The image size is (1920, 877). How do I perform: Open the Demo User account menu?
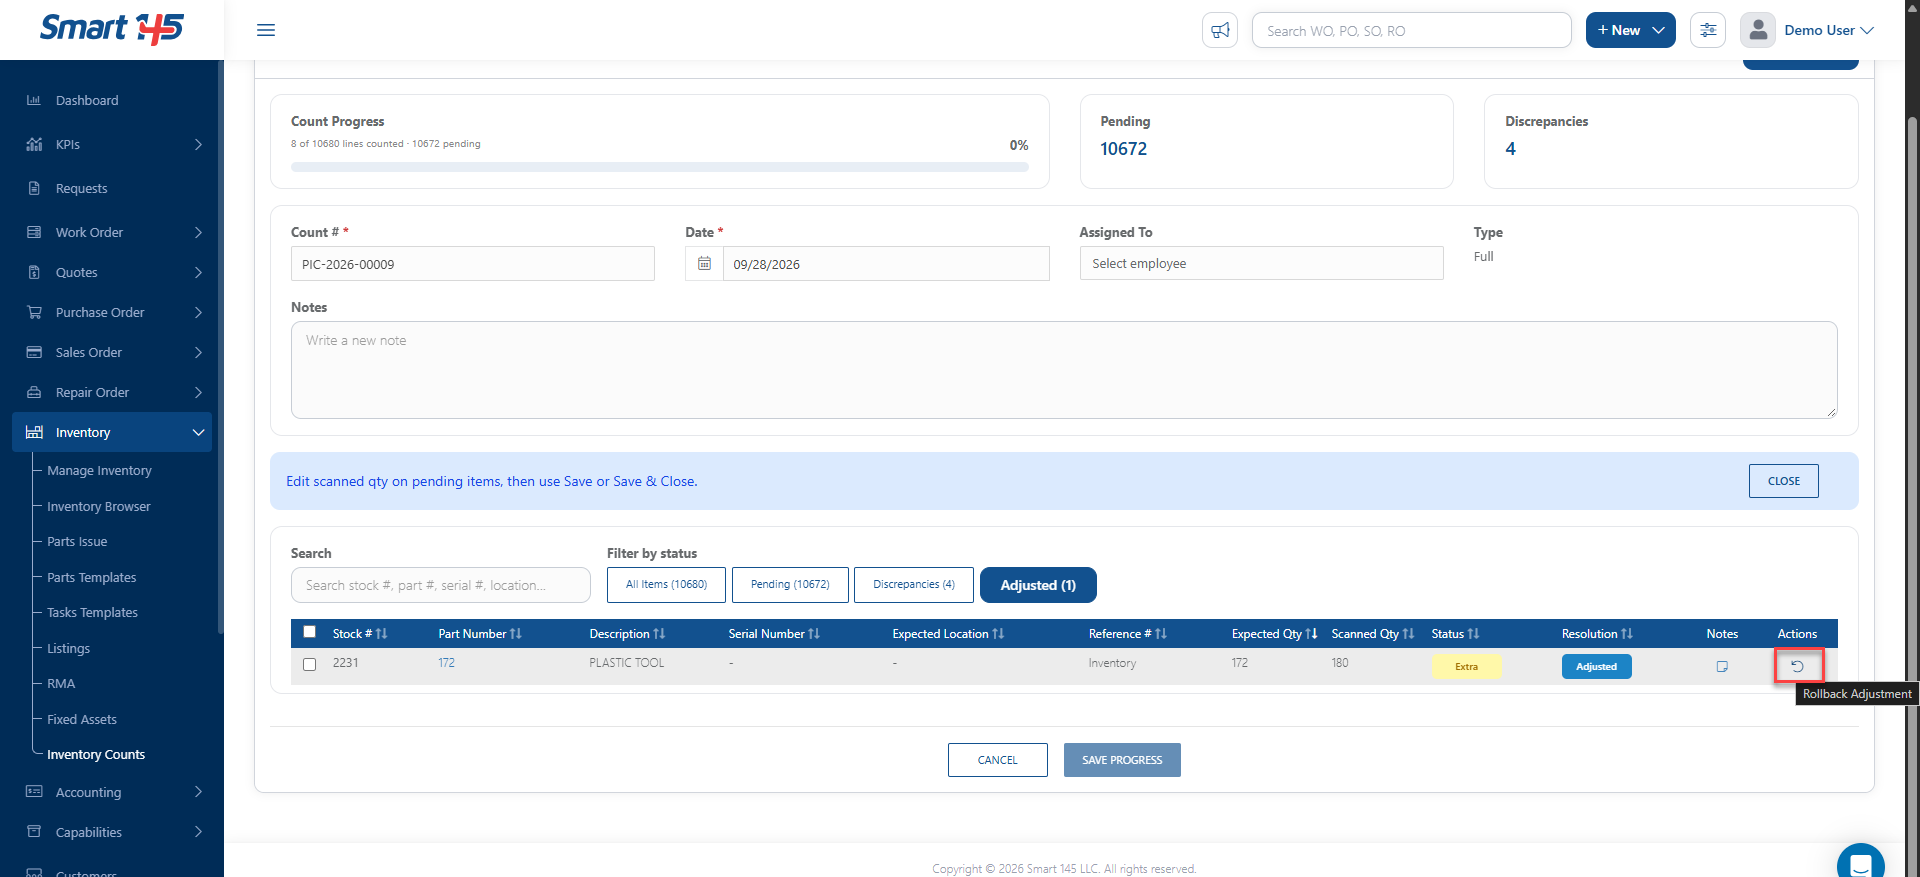1808,30
